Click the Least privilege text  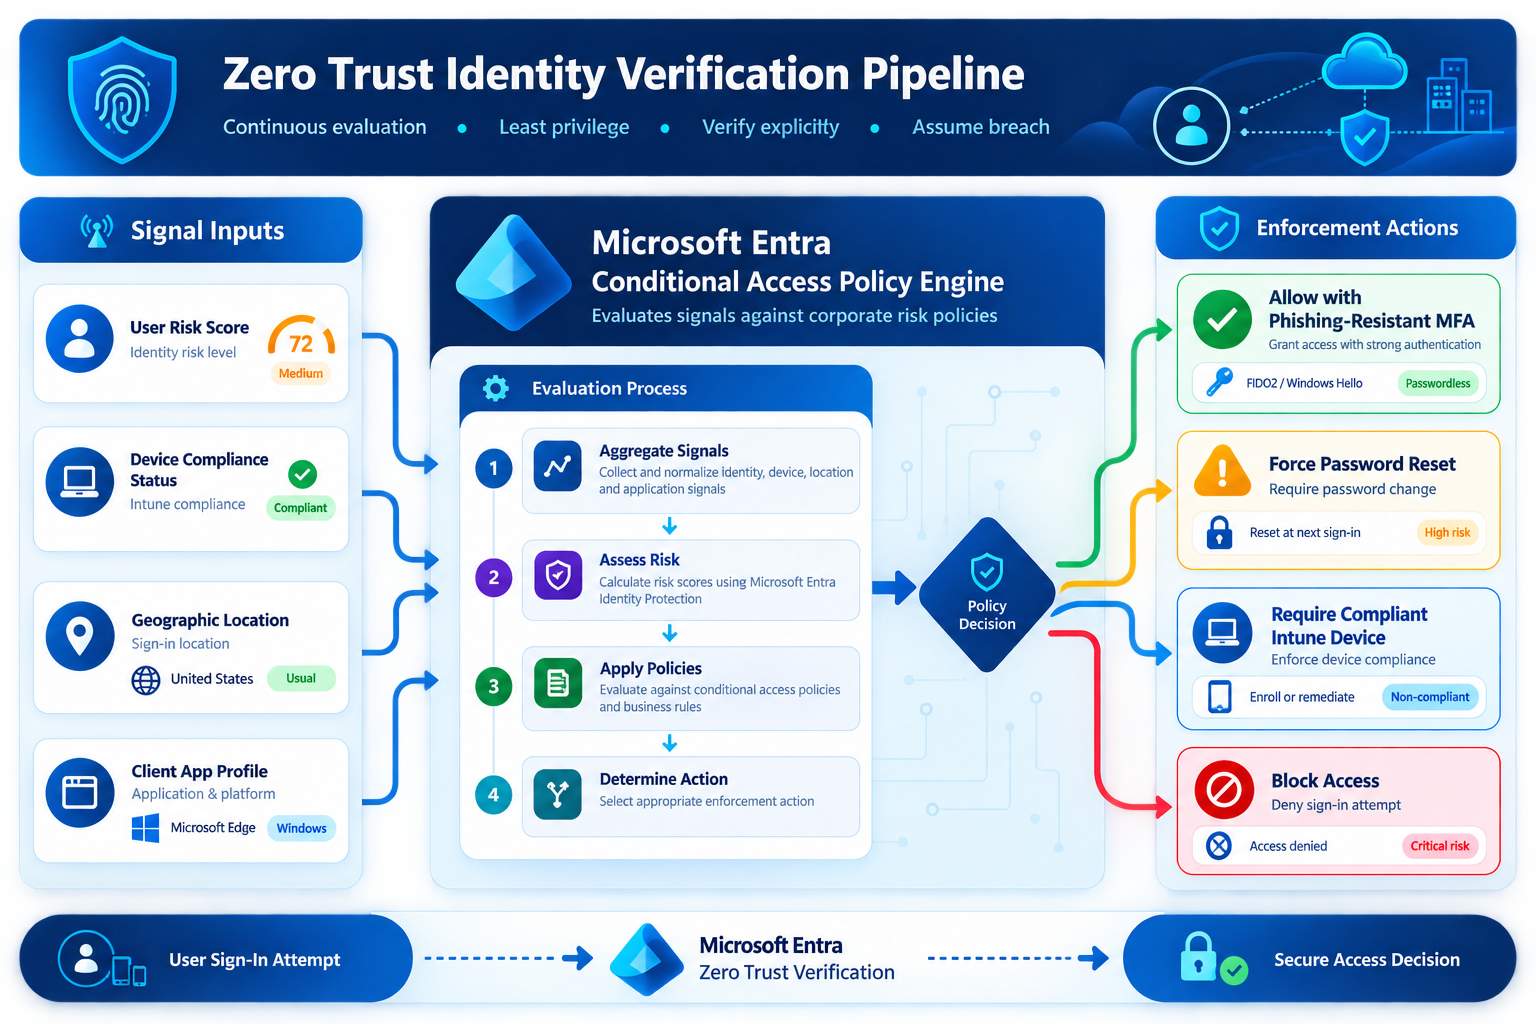click(564, 127)
